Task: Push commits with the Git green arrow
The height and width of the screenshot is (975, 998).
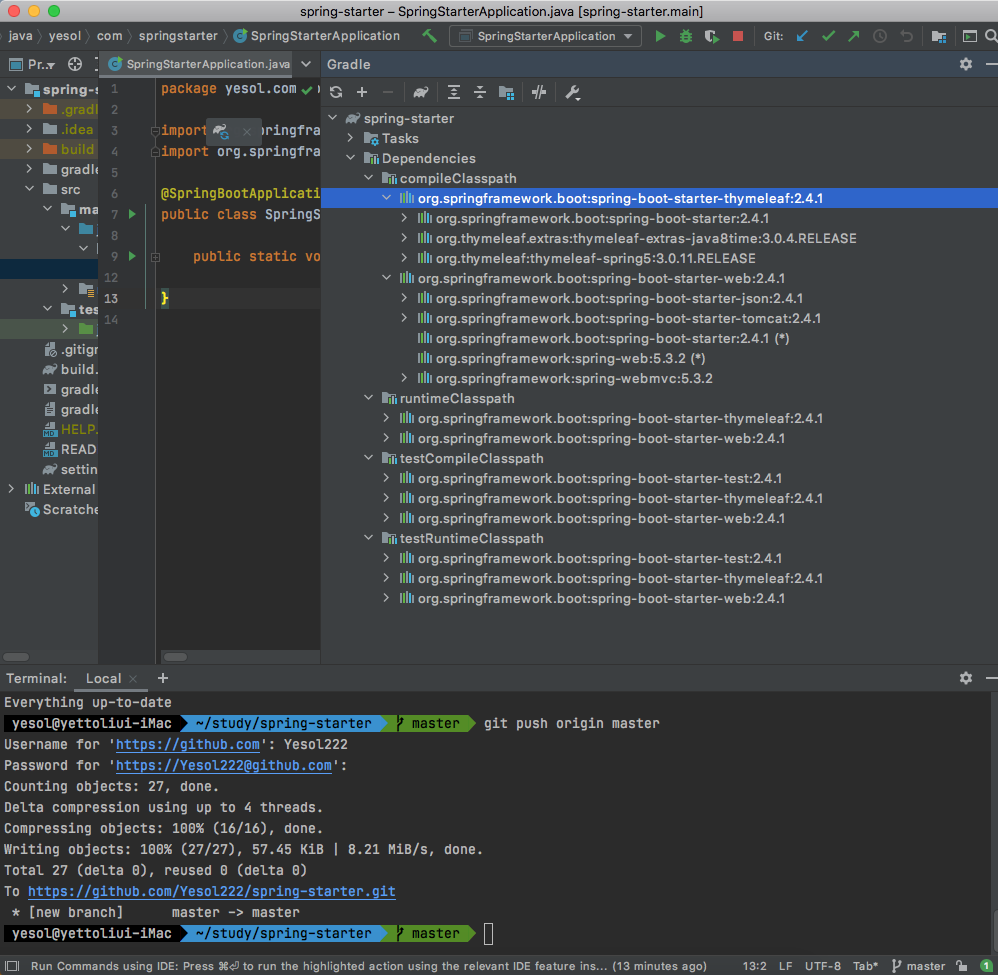Action: point(854,36)
